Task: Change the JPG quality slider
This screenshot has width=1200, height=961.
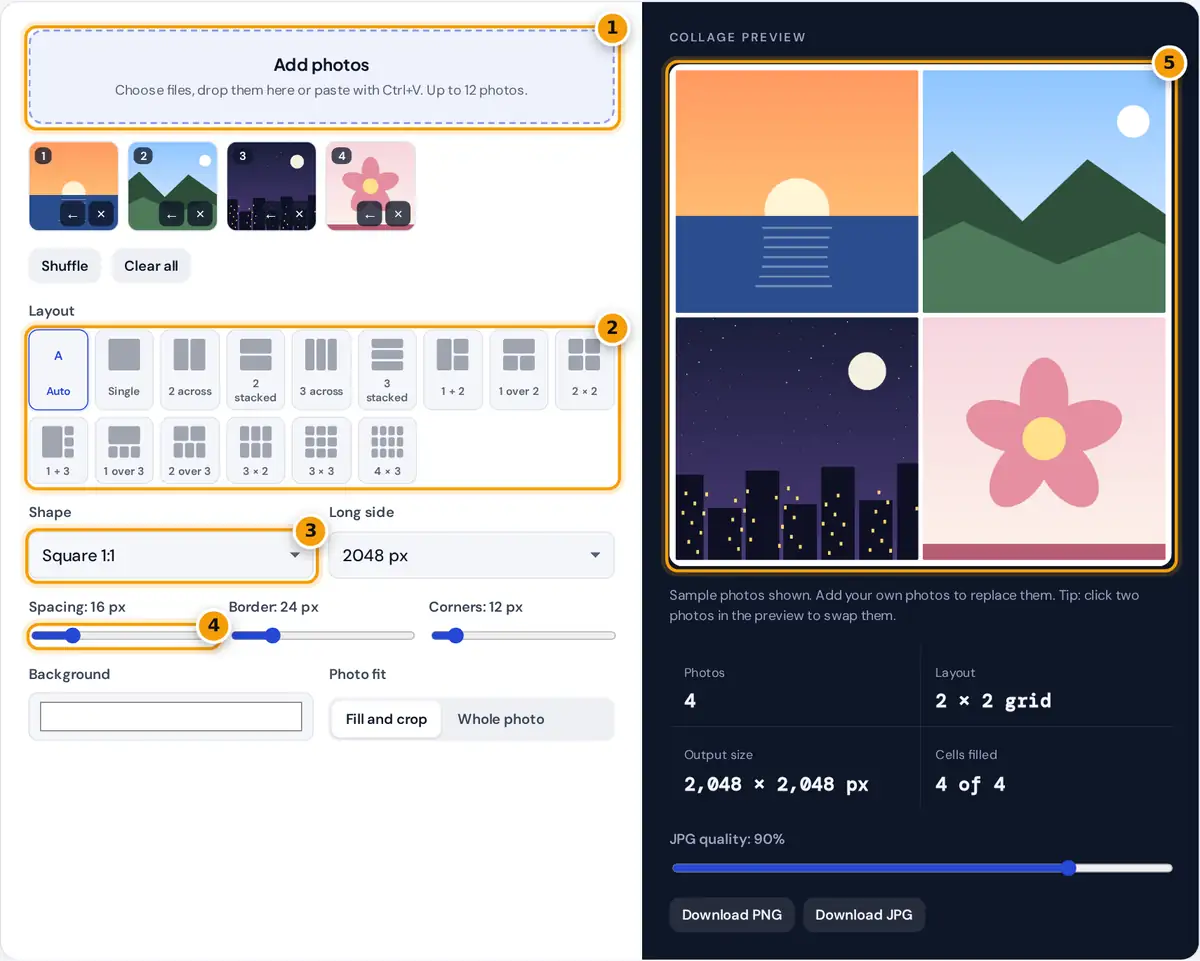Action: click(x=921, y=868)
